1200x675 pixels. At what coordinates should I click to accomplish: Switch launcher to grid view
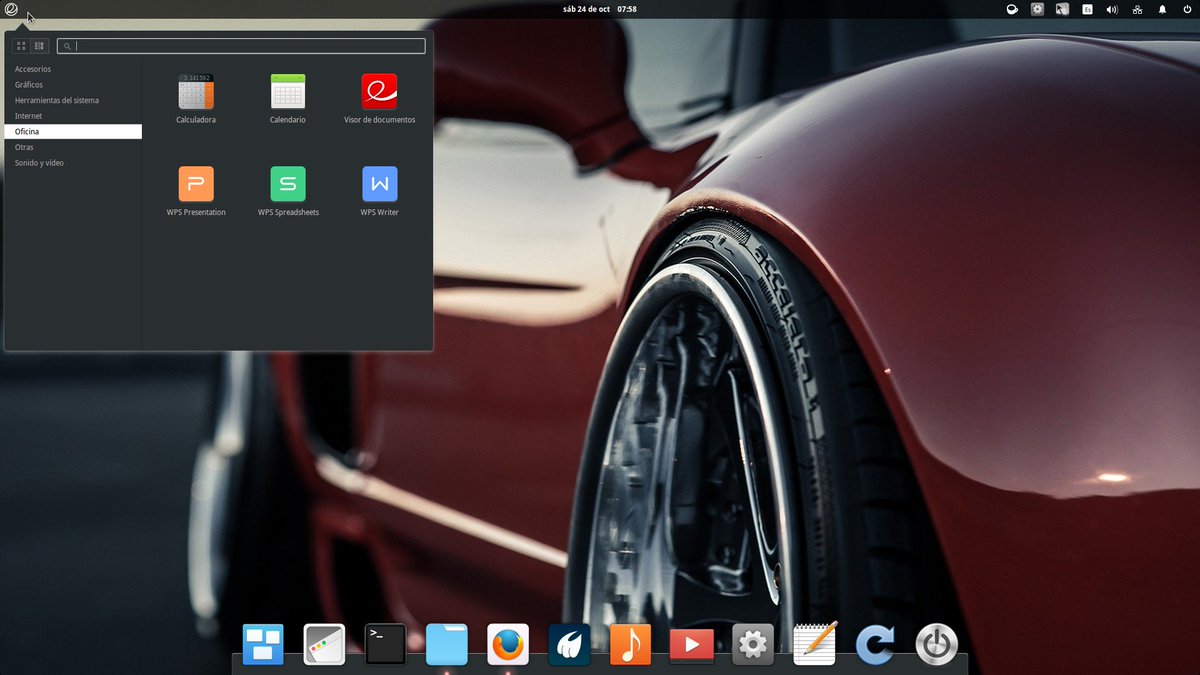point(21,46)
